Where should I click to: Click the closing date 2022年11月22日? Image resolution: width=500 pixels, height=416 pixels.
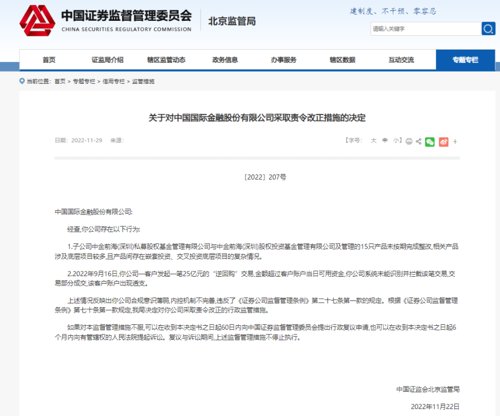[435, 406]
